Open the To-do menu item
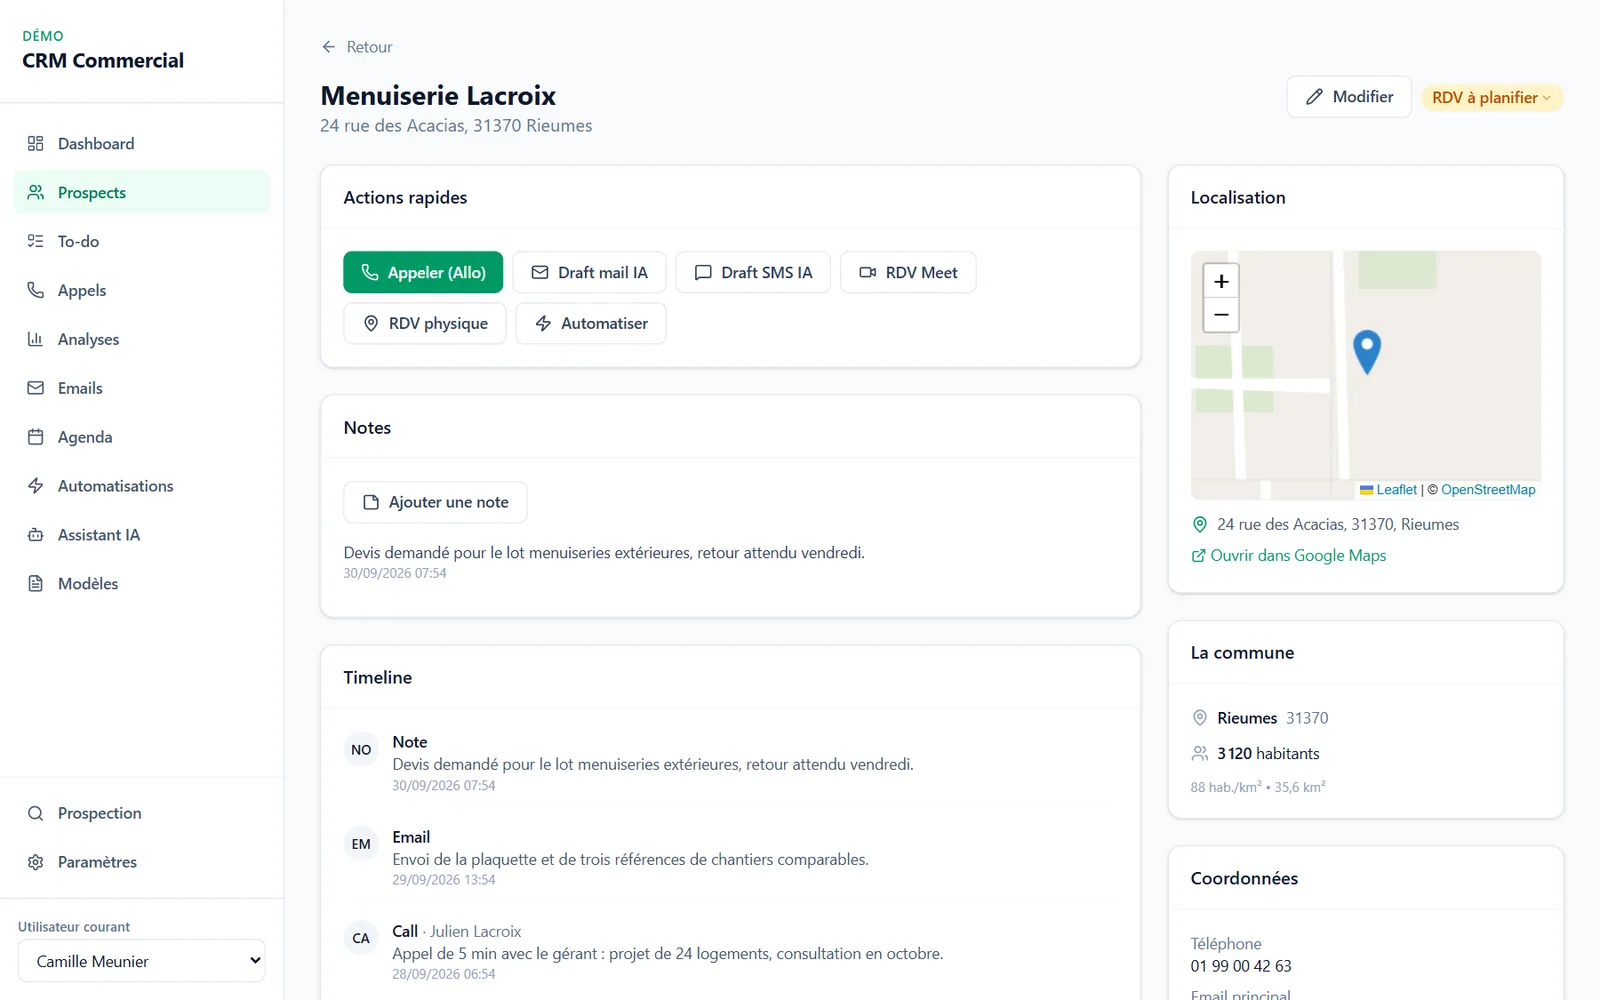The width and height of the screenshot is (1600, 1000). coord(142,241)
